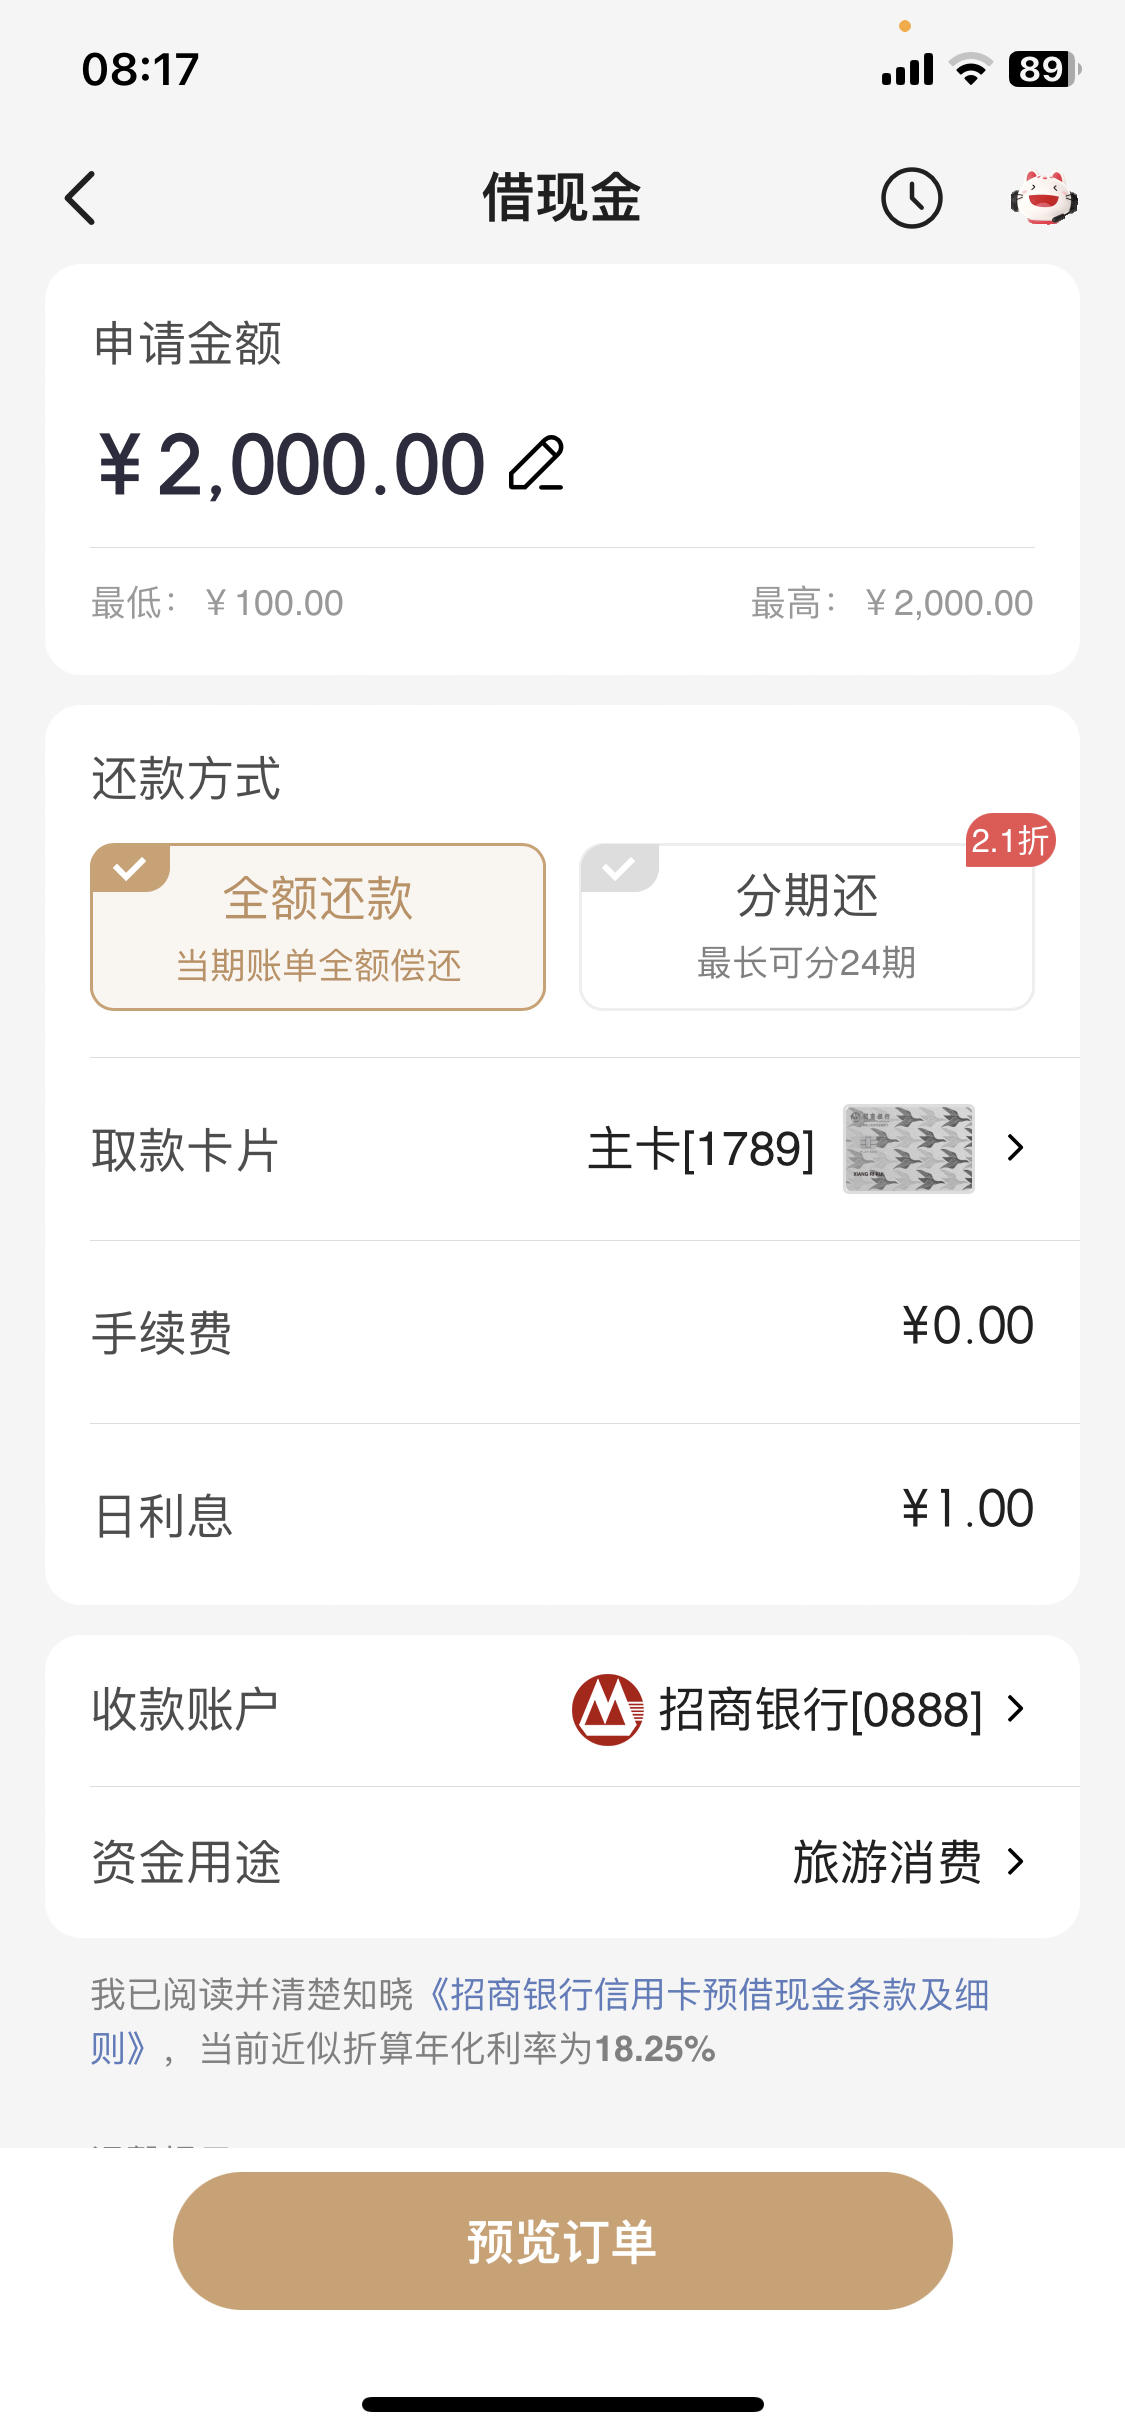Tap the China Merchants Bank logo

coord(607,1710)
